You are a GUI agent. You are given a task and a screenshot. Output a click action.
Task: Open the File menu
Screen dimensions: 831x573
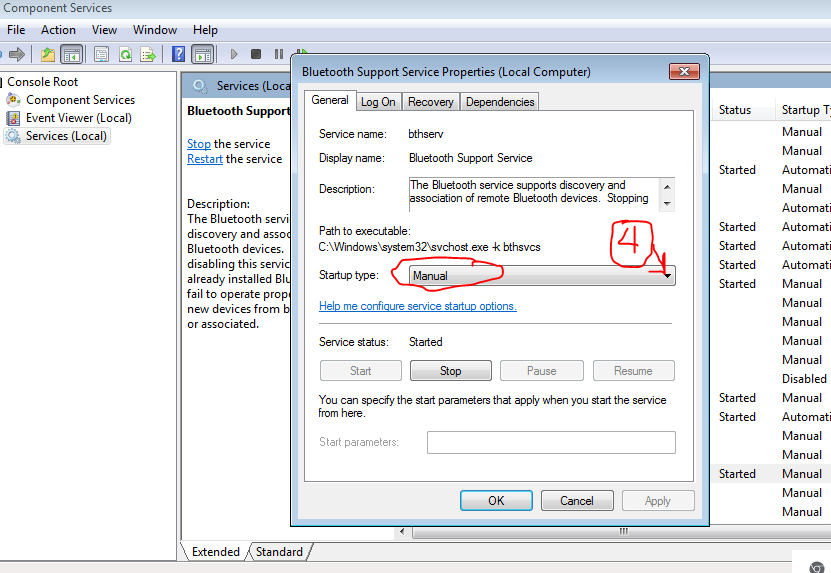(16, 30)
